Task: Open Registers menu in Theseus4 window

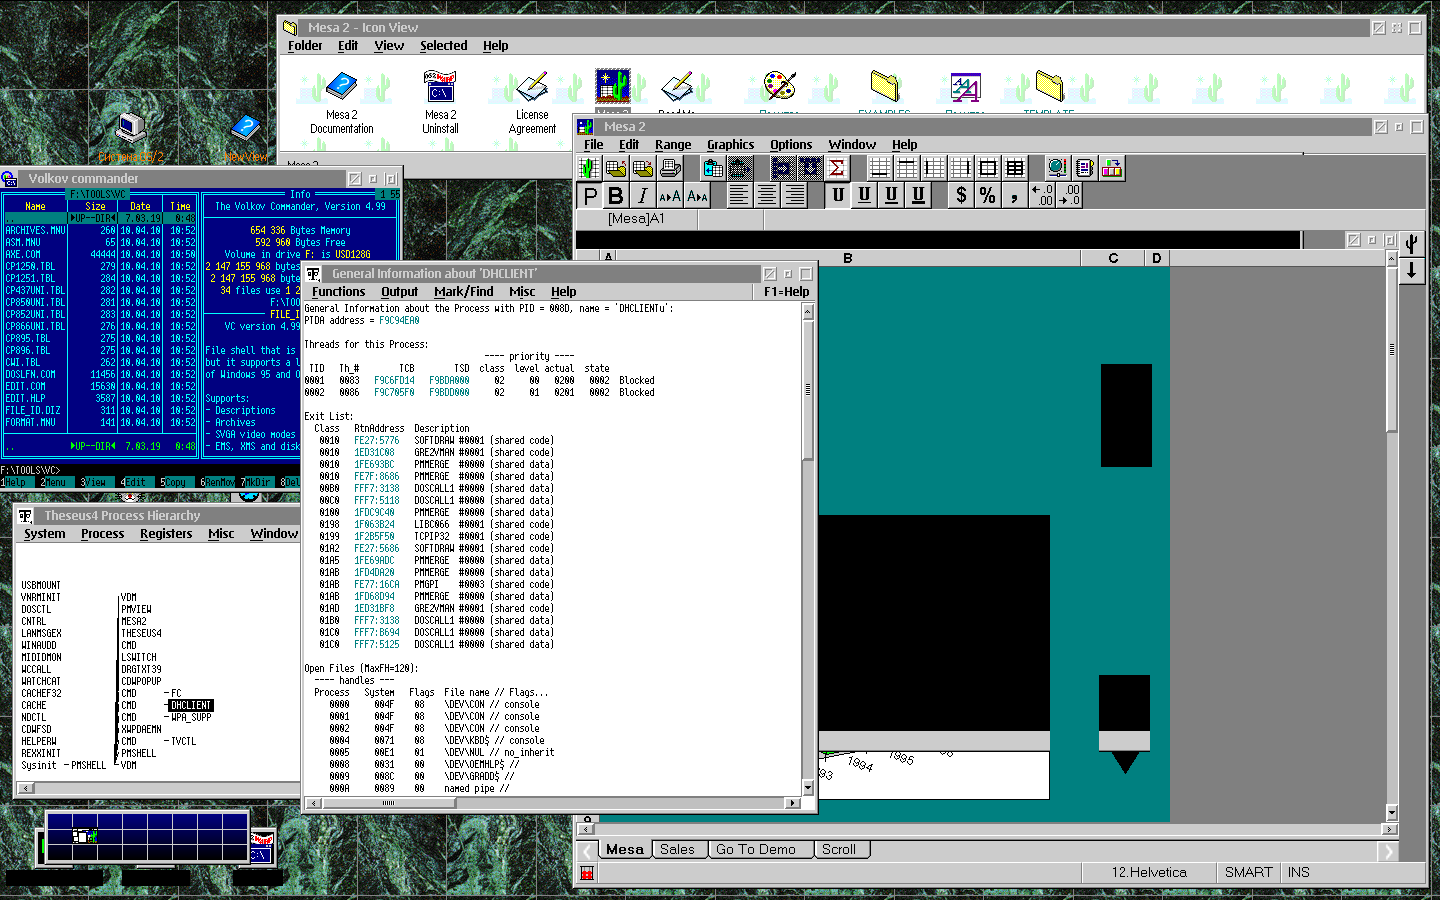Action: 166,534
